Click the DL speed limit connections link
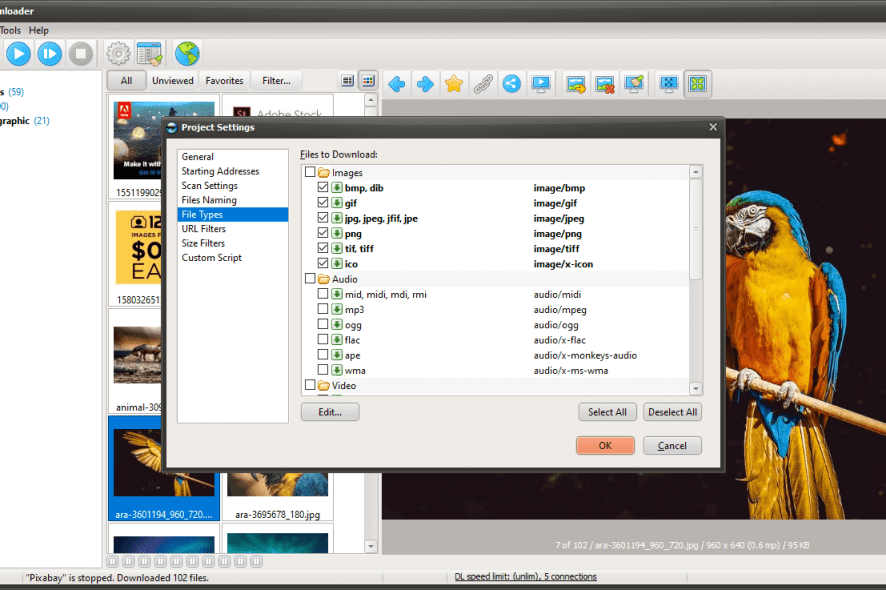Image resolution: width=886 pixels, height=590 pixels. click(x=525, y=576)
